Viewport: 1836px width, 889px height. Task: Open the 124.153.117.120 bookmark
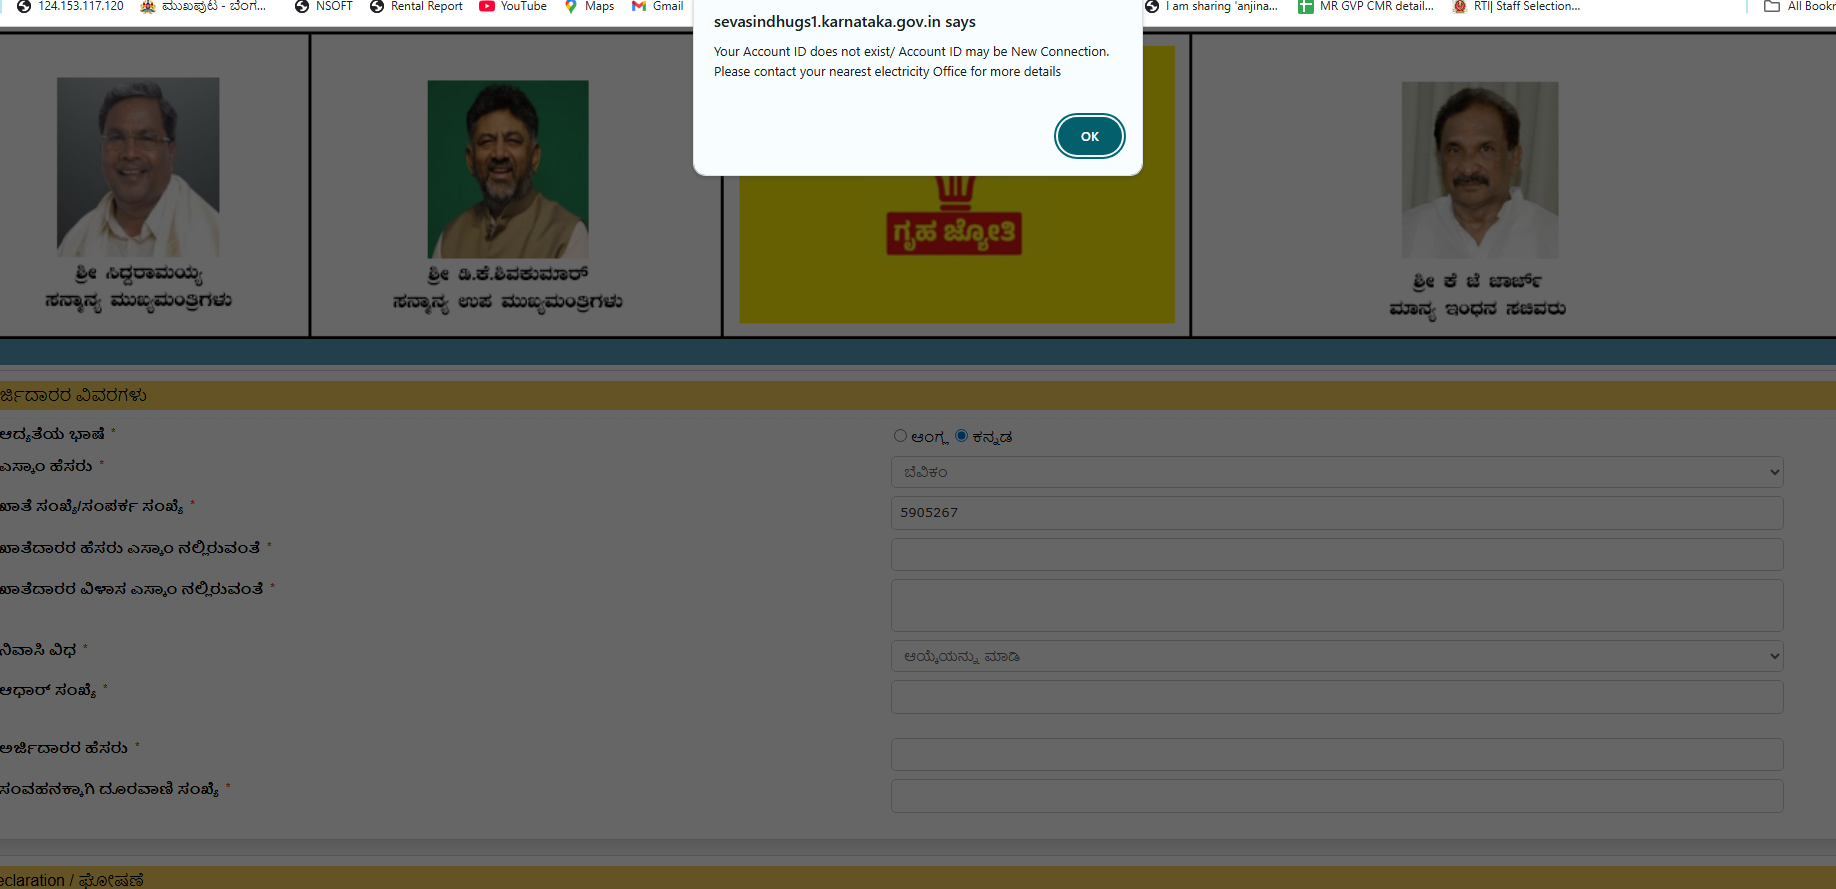point(70,6)
